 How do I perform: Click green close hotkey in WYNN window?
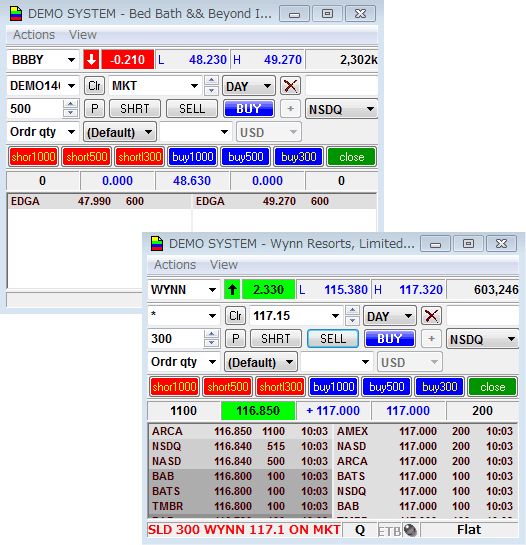[x=493, y=387]
